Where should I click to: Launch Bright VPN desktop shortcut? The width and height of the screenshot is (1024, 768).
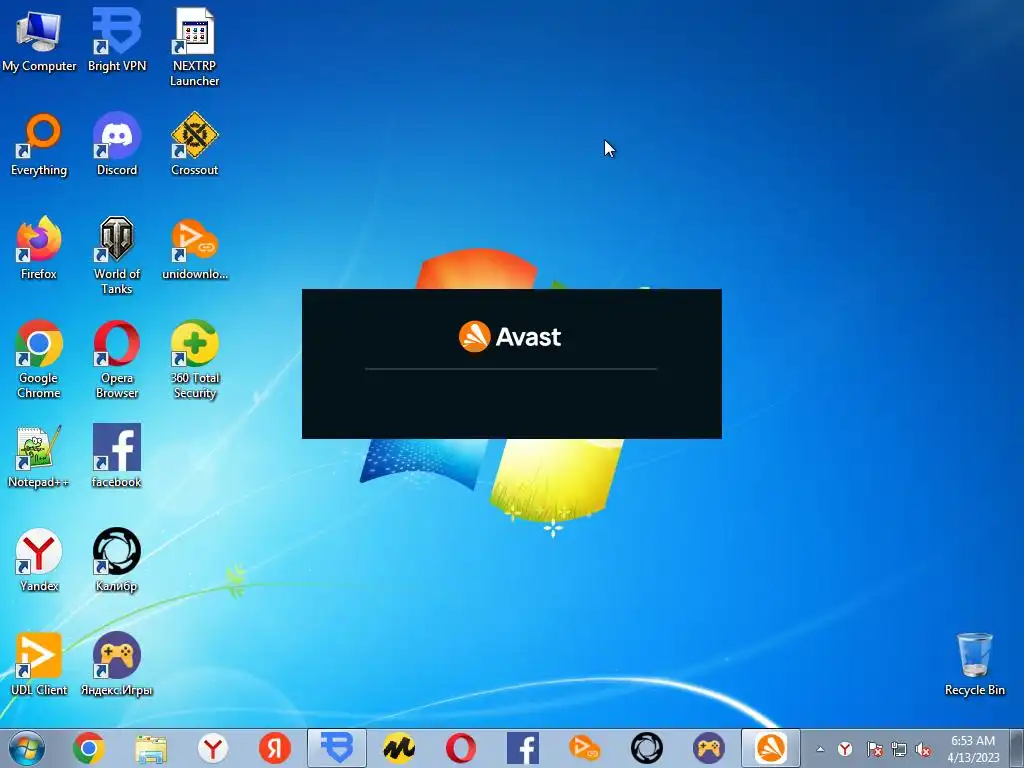117,40
